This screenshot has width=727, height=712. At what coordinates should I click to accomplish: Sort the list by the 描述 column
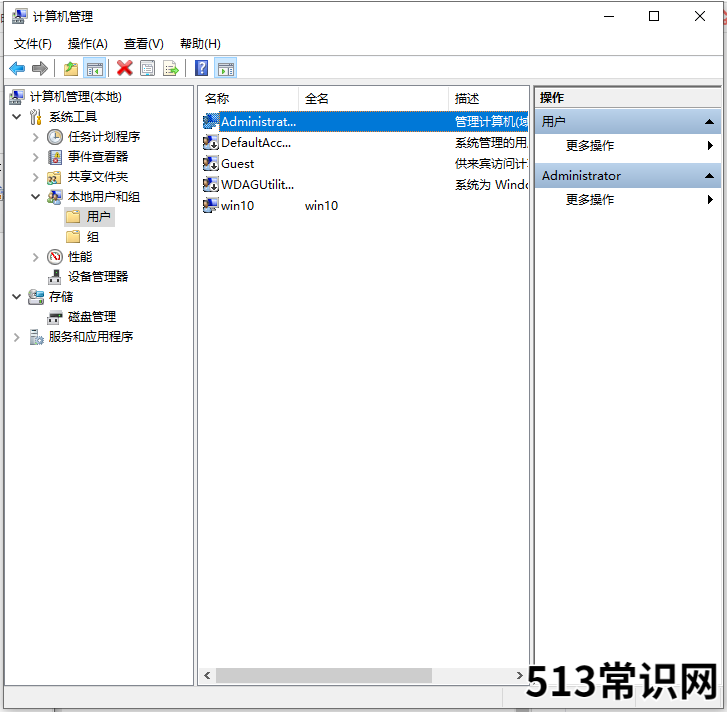click(x=489, y=98)
